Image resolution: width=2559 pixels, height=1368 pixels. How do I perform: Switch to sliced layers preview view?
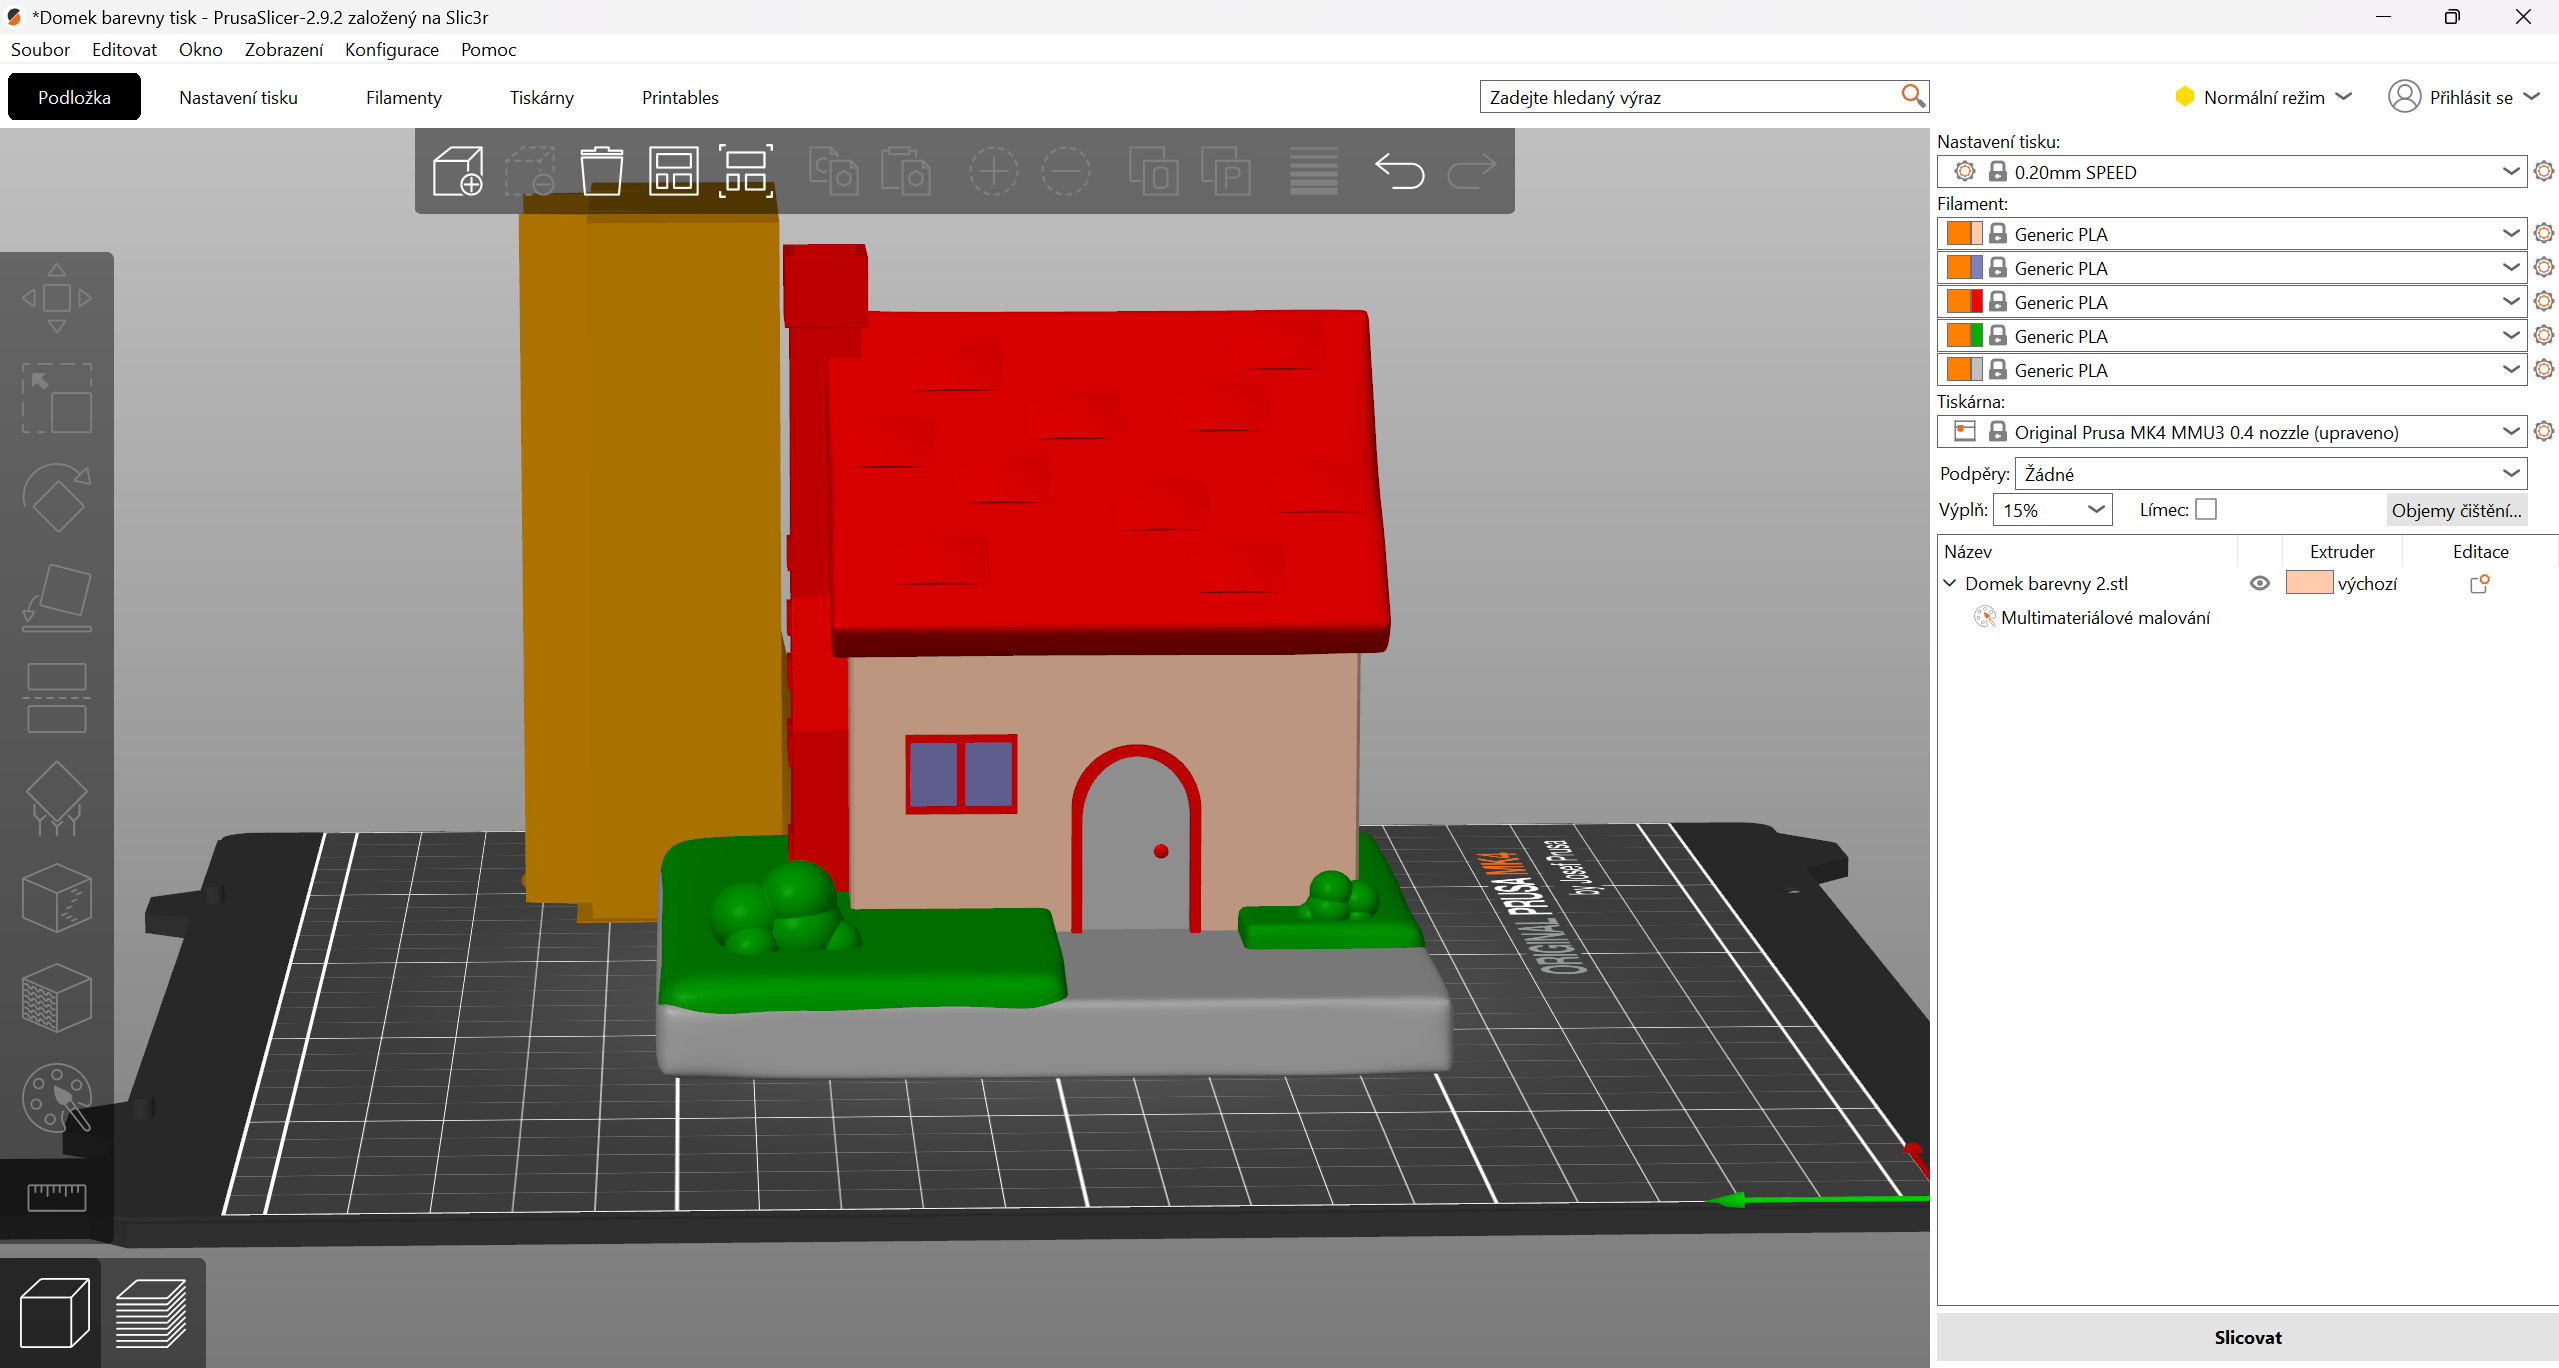(152, 1313)
